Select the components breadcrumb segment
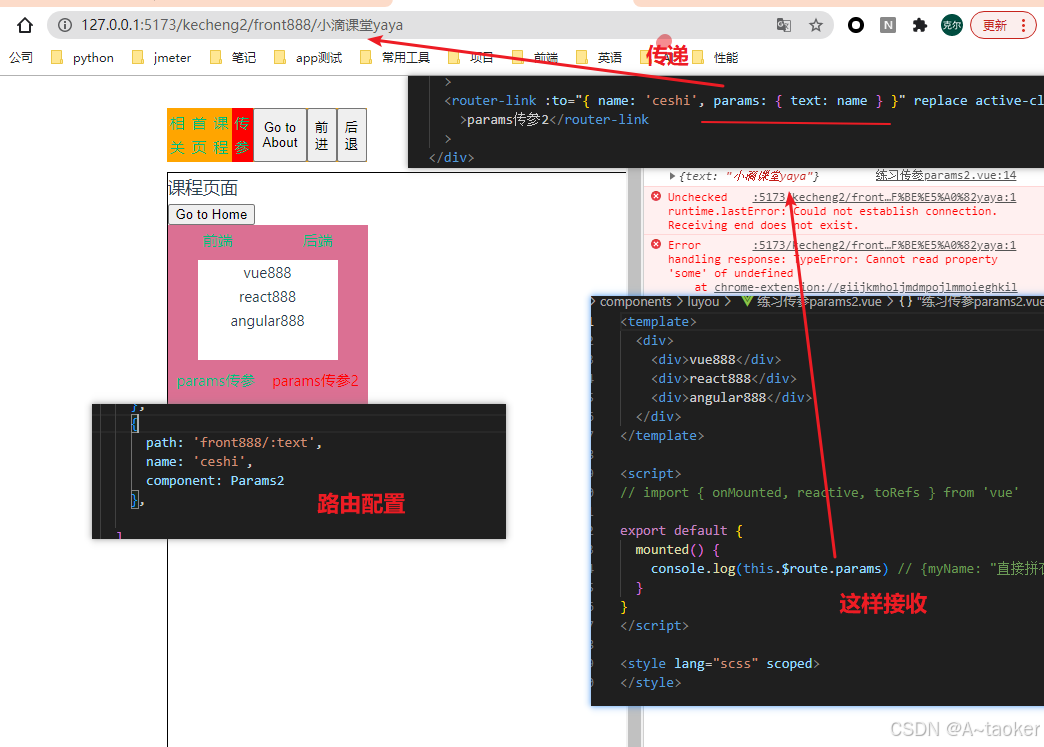 click(x=635, y=302)
